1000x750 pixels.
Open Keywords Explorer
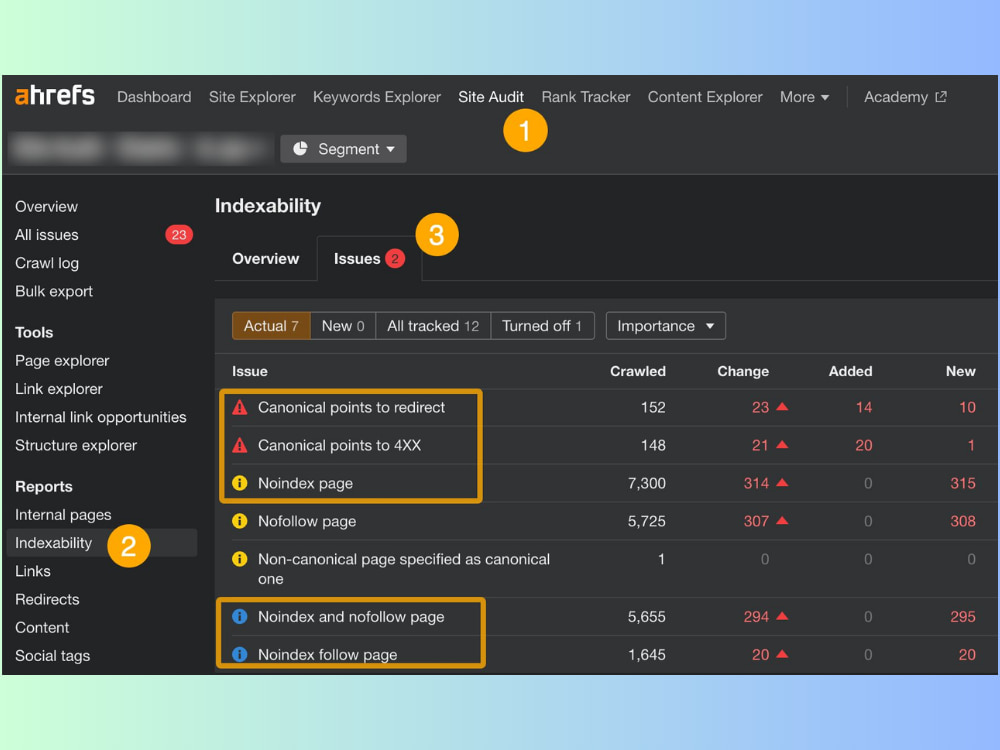tap(377, 97)
